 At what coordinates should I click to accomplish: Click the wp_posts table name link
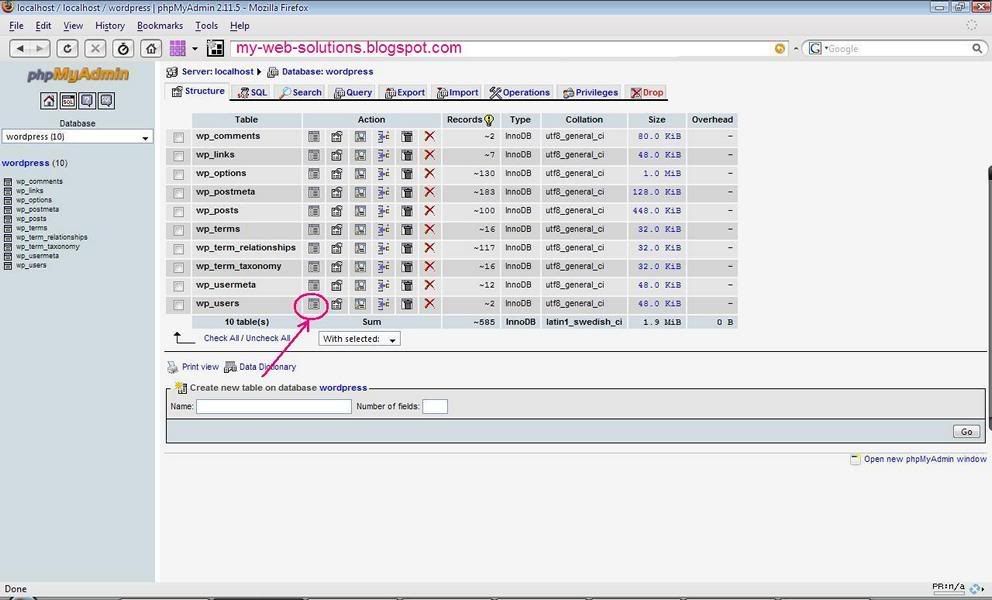217,211
